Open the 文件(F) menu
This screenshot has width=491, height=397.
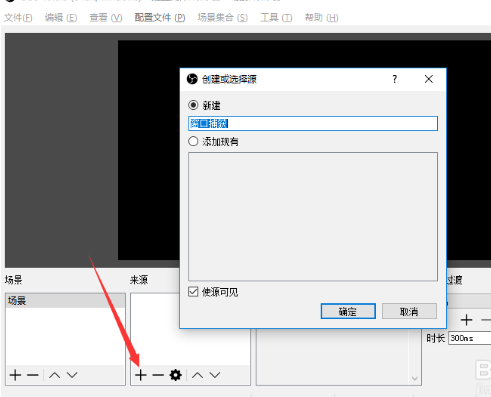pos(18,17)
